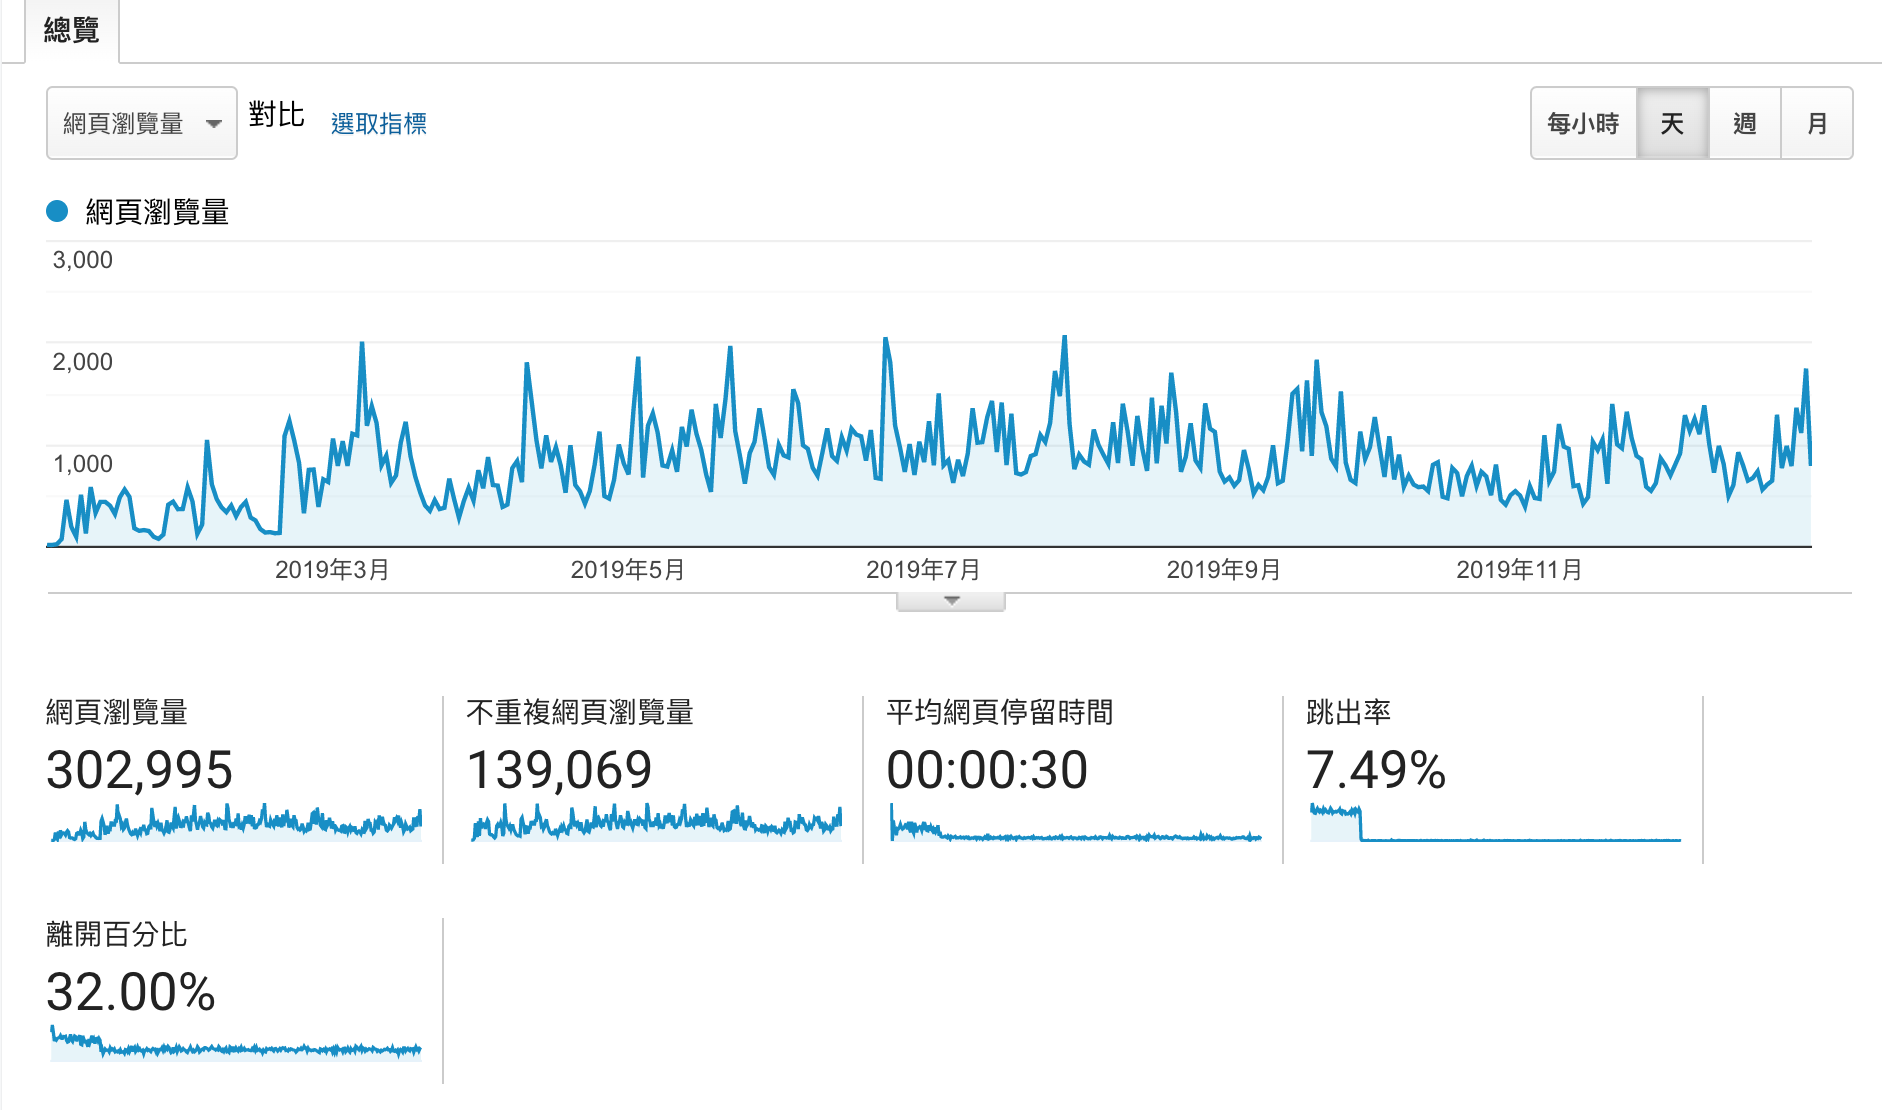1882x1110 pixels.
Task: Click the 7.49% bounce rate value
Action: point(1375,770)
